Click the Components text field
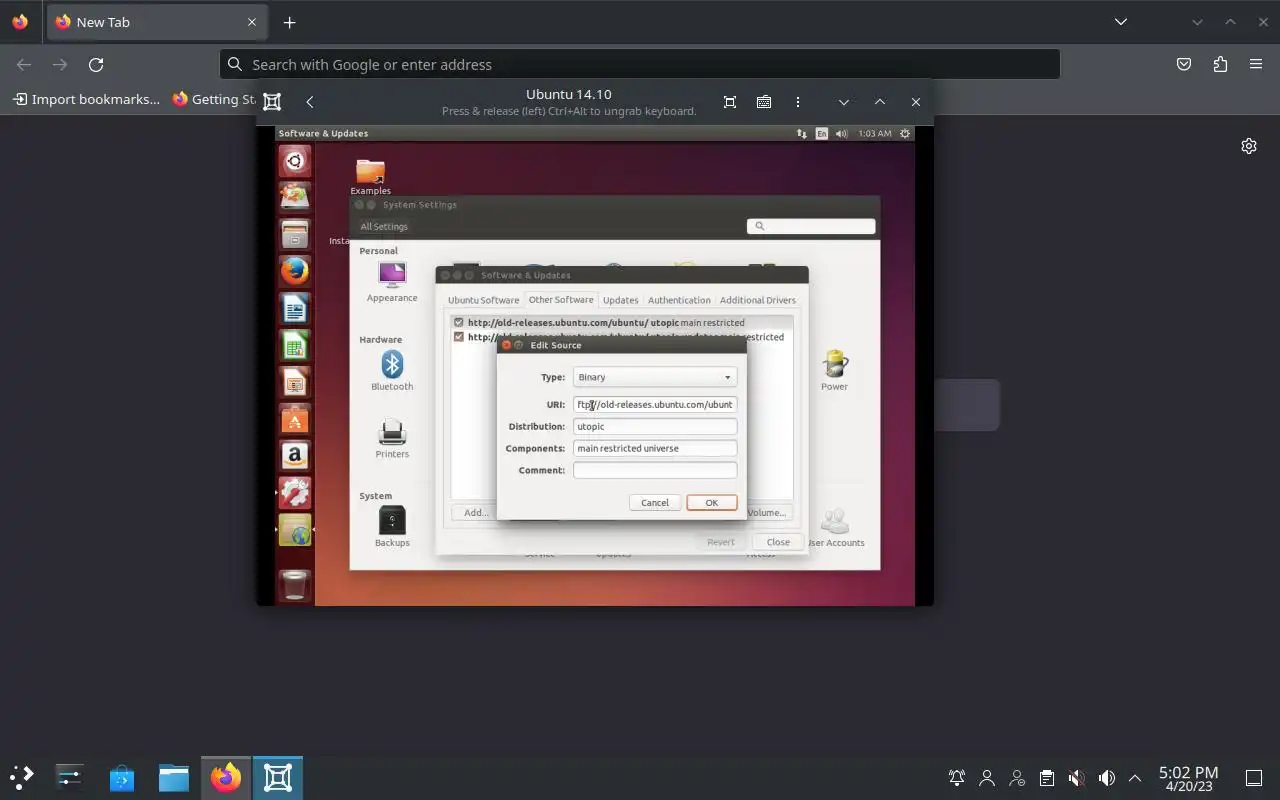Screen dimensions: 1280x800 click(x=655, y=449)
